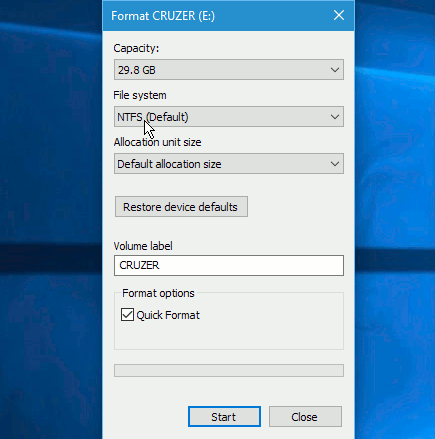This screenshot has width=435, height=439.
Task: Start formatting the drive
Action: [224, 417]
